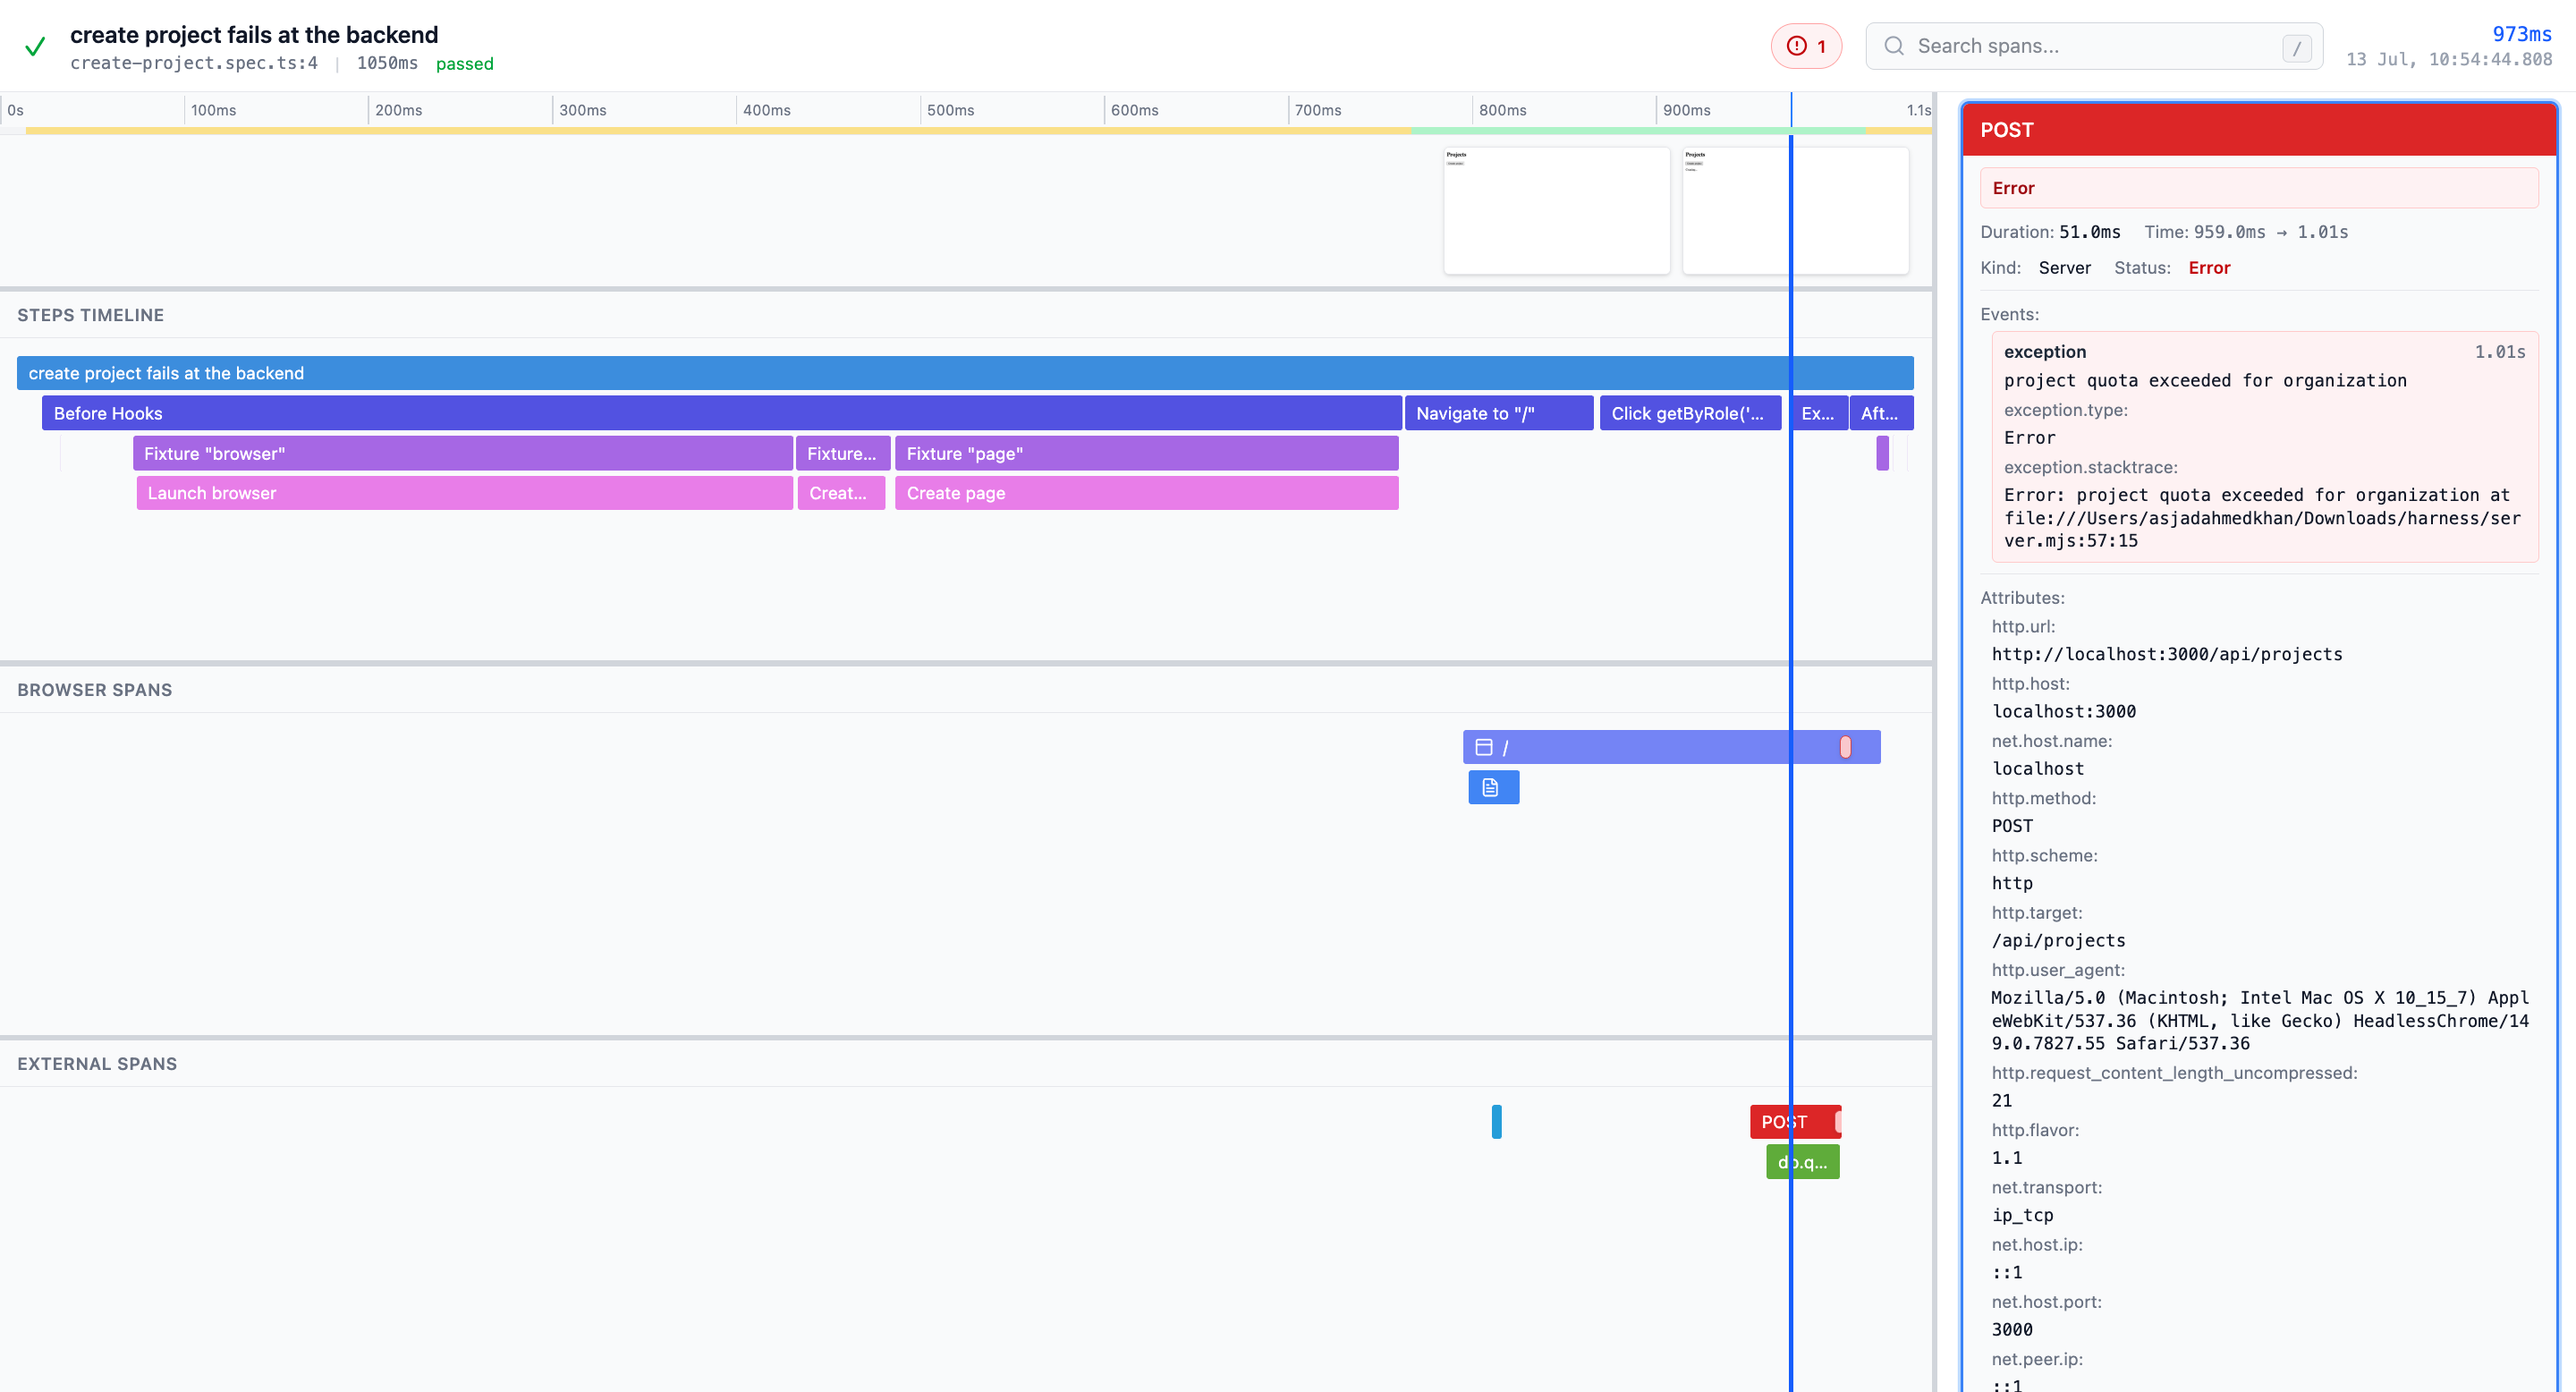This screenshot has width=2576, height=1392.
Task: Open the error count badge
Action: 1806,46
